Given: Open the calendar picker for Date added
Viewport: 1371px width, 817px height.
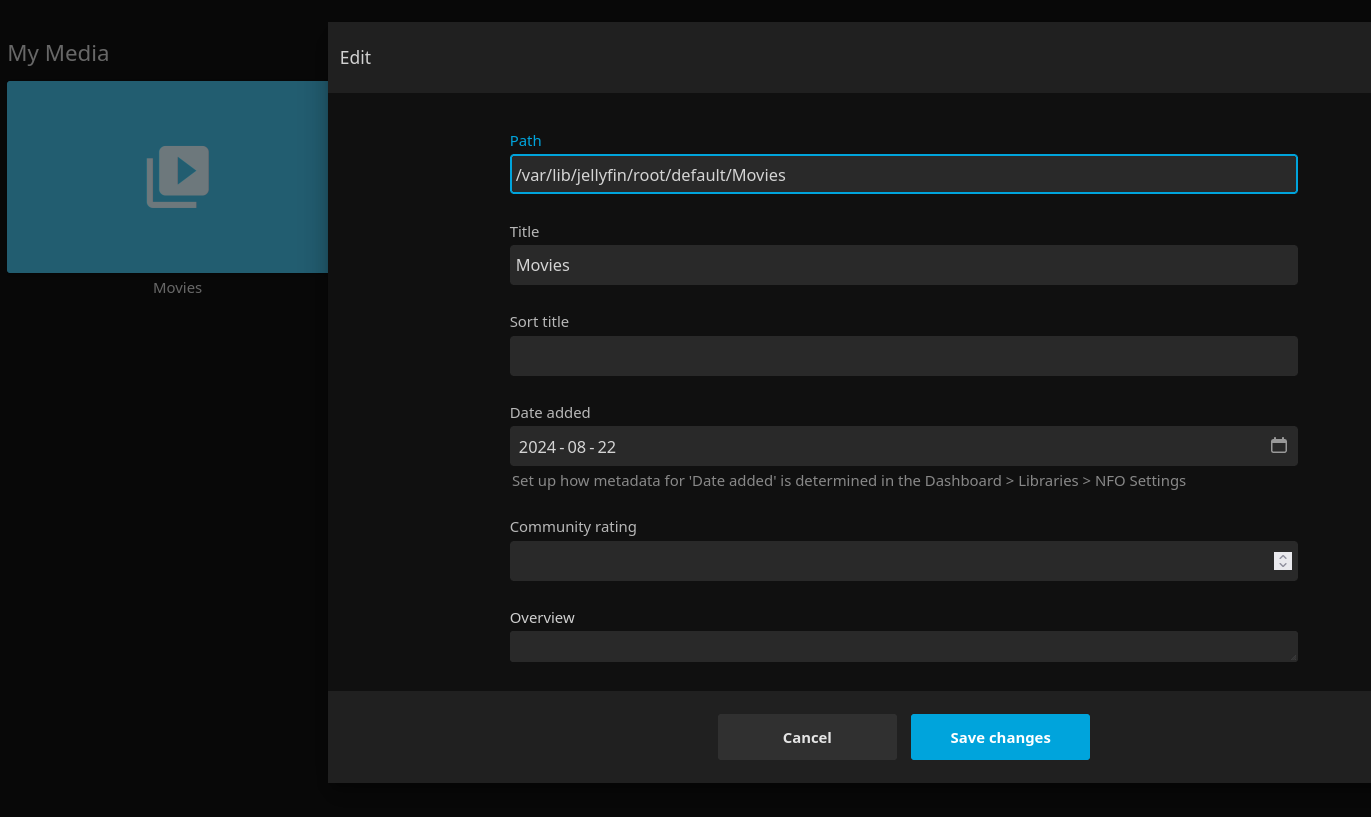Looking at the screenshot, I should point(1278,446).
